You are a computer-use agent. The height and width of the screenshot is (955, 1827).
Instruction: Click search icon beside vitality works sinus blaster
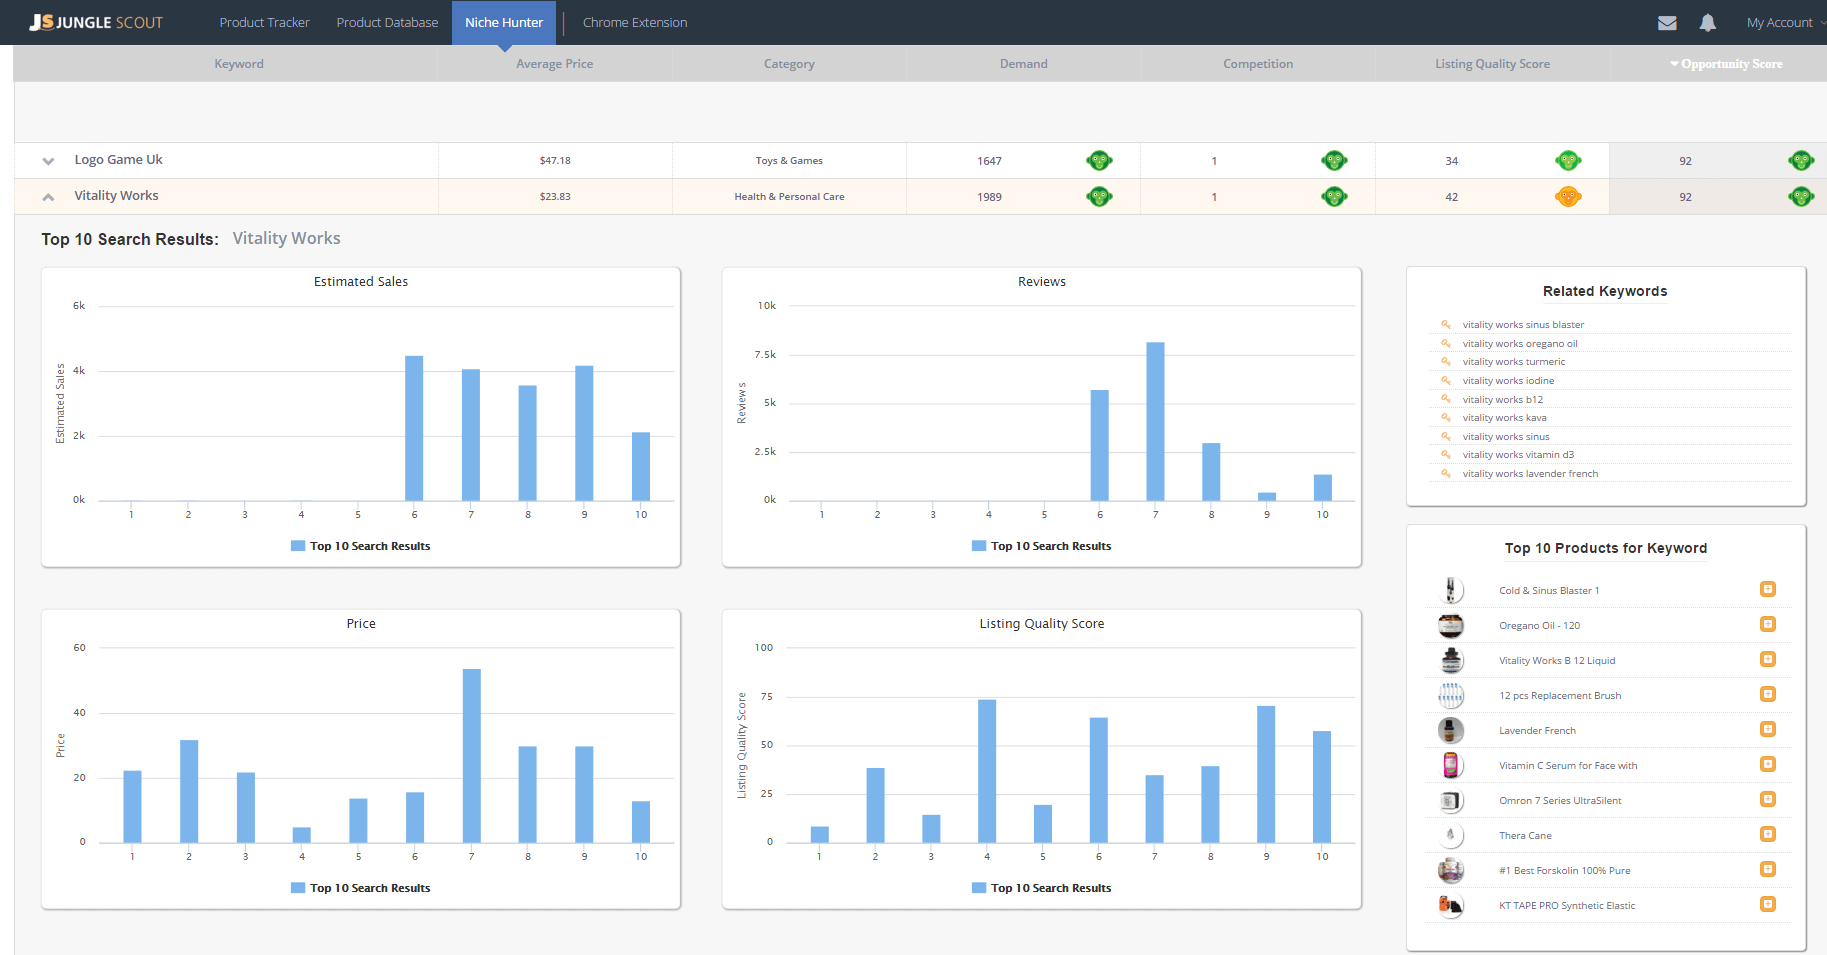[1446, 324]
